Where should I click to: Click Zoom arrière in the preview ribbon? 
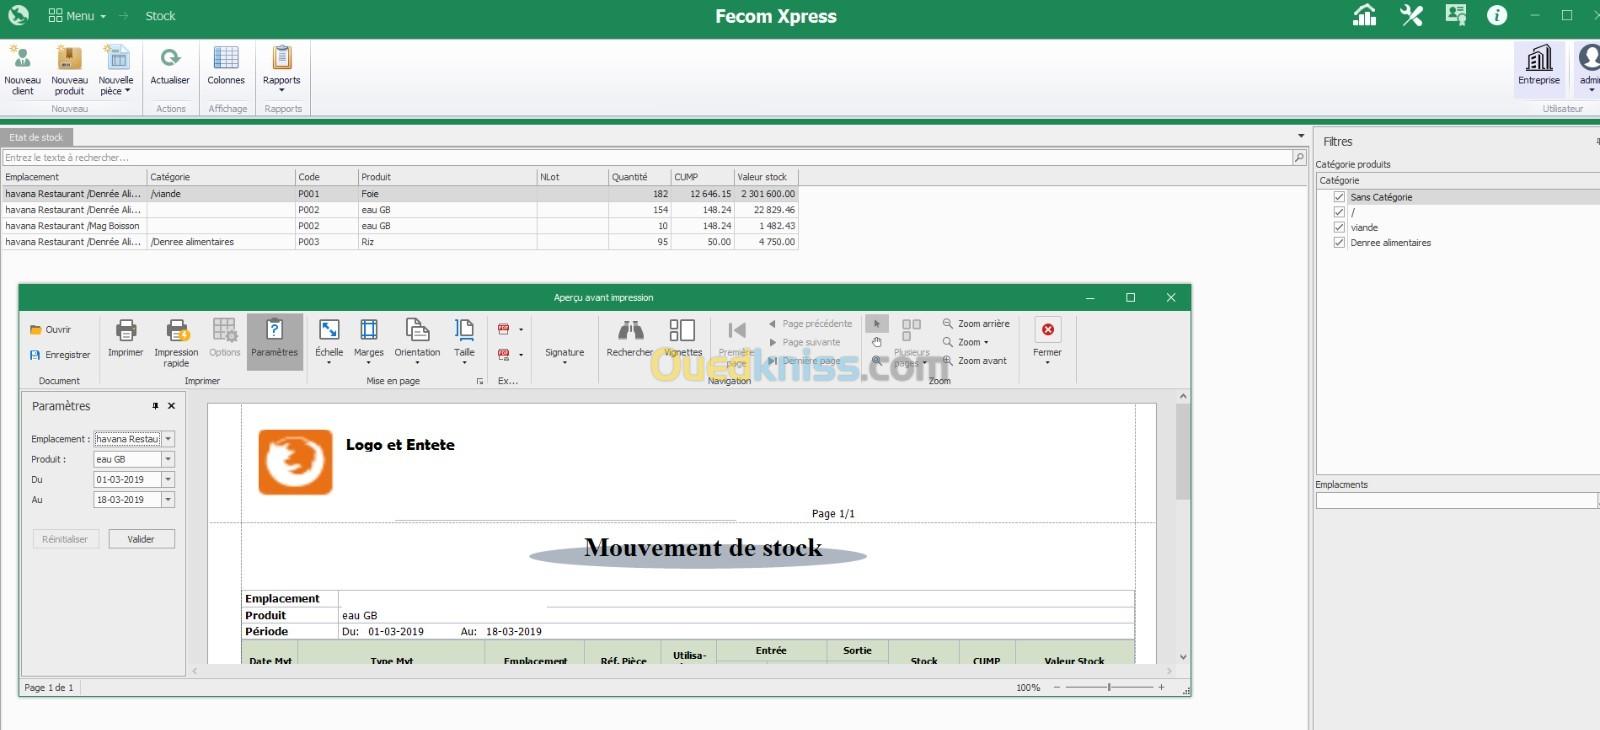point(976,324)
